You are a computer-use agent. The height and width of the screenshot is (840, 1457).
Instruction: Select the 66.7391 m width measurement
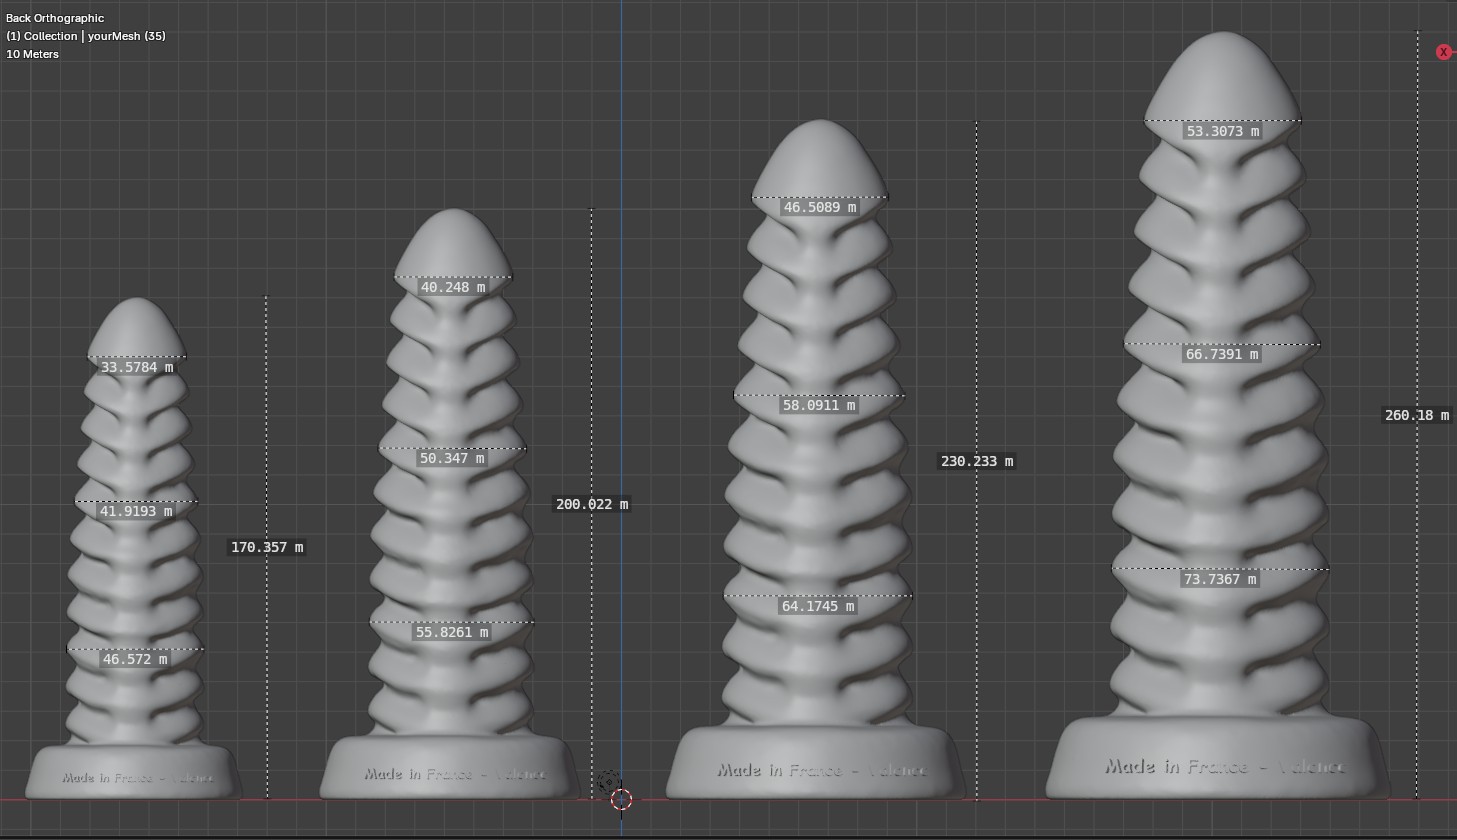pyautogui.click(x=1221, y=354)
